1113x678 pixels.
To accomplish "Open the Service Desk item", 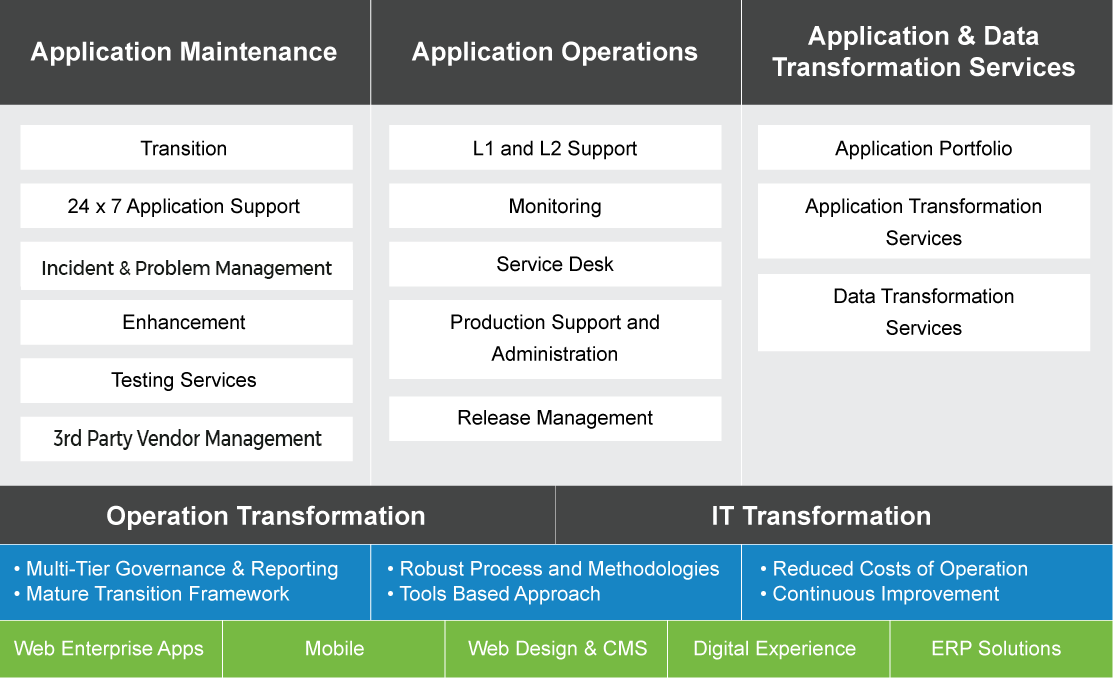I will (555, 264).
